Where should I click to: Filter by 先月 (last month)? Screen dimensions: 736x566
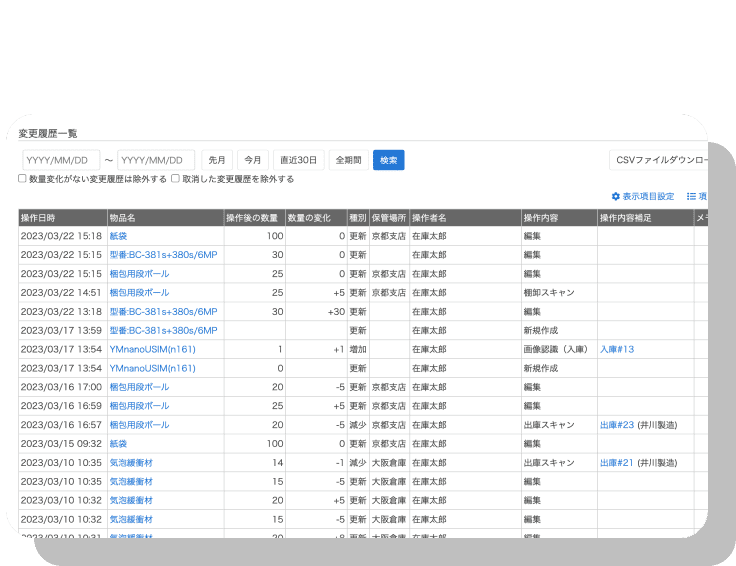217,160
